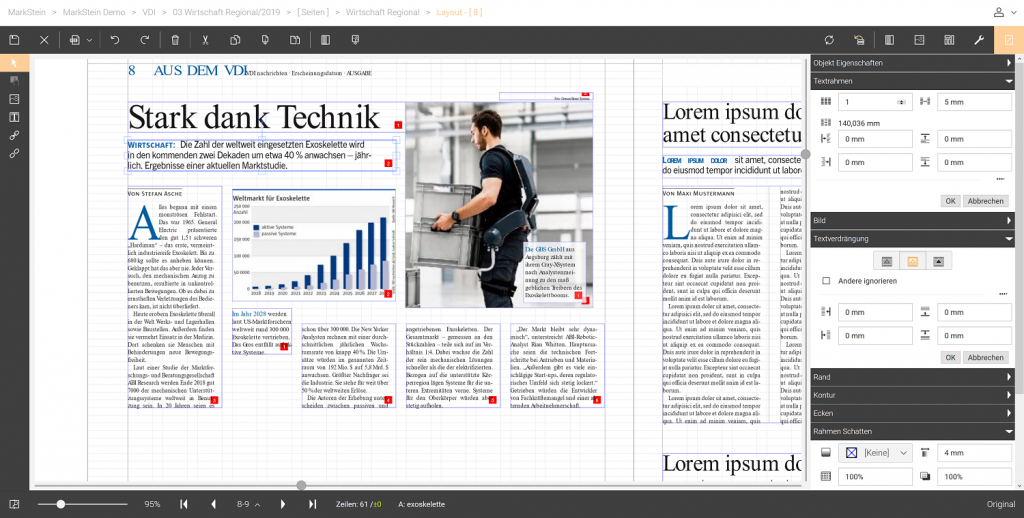Click the column gap 5 mm input field
The width and height of the screenshot is (1024, 518).
click(974, 102)
